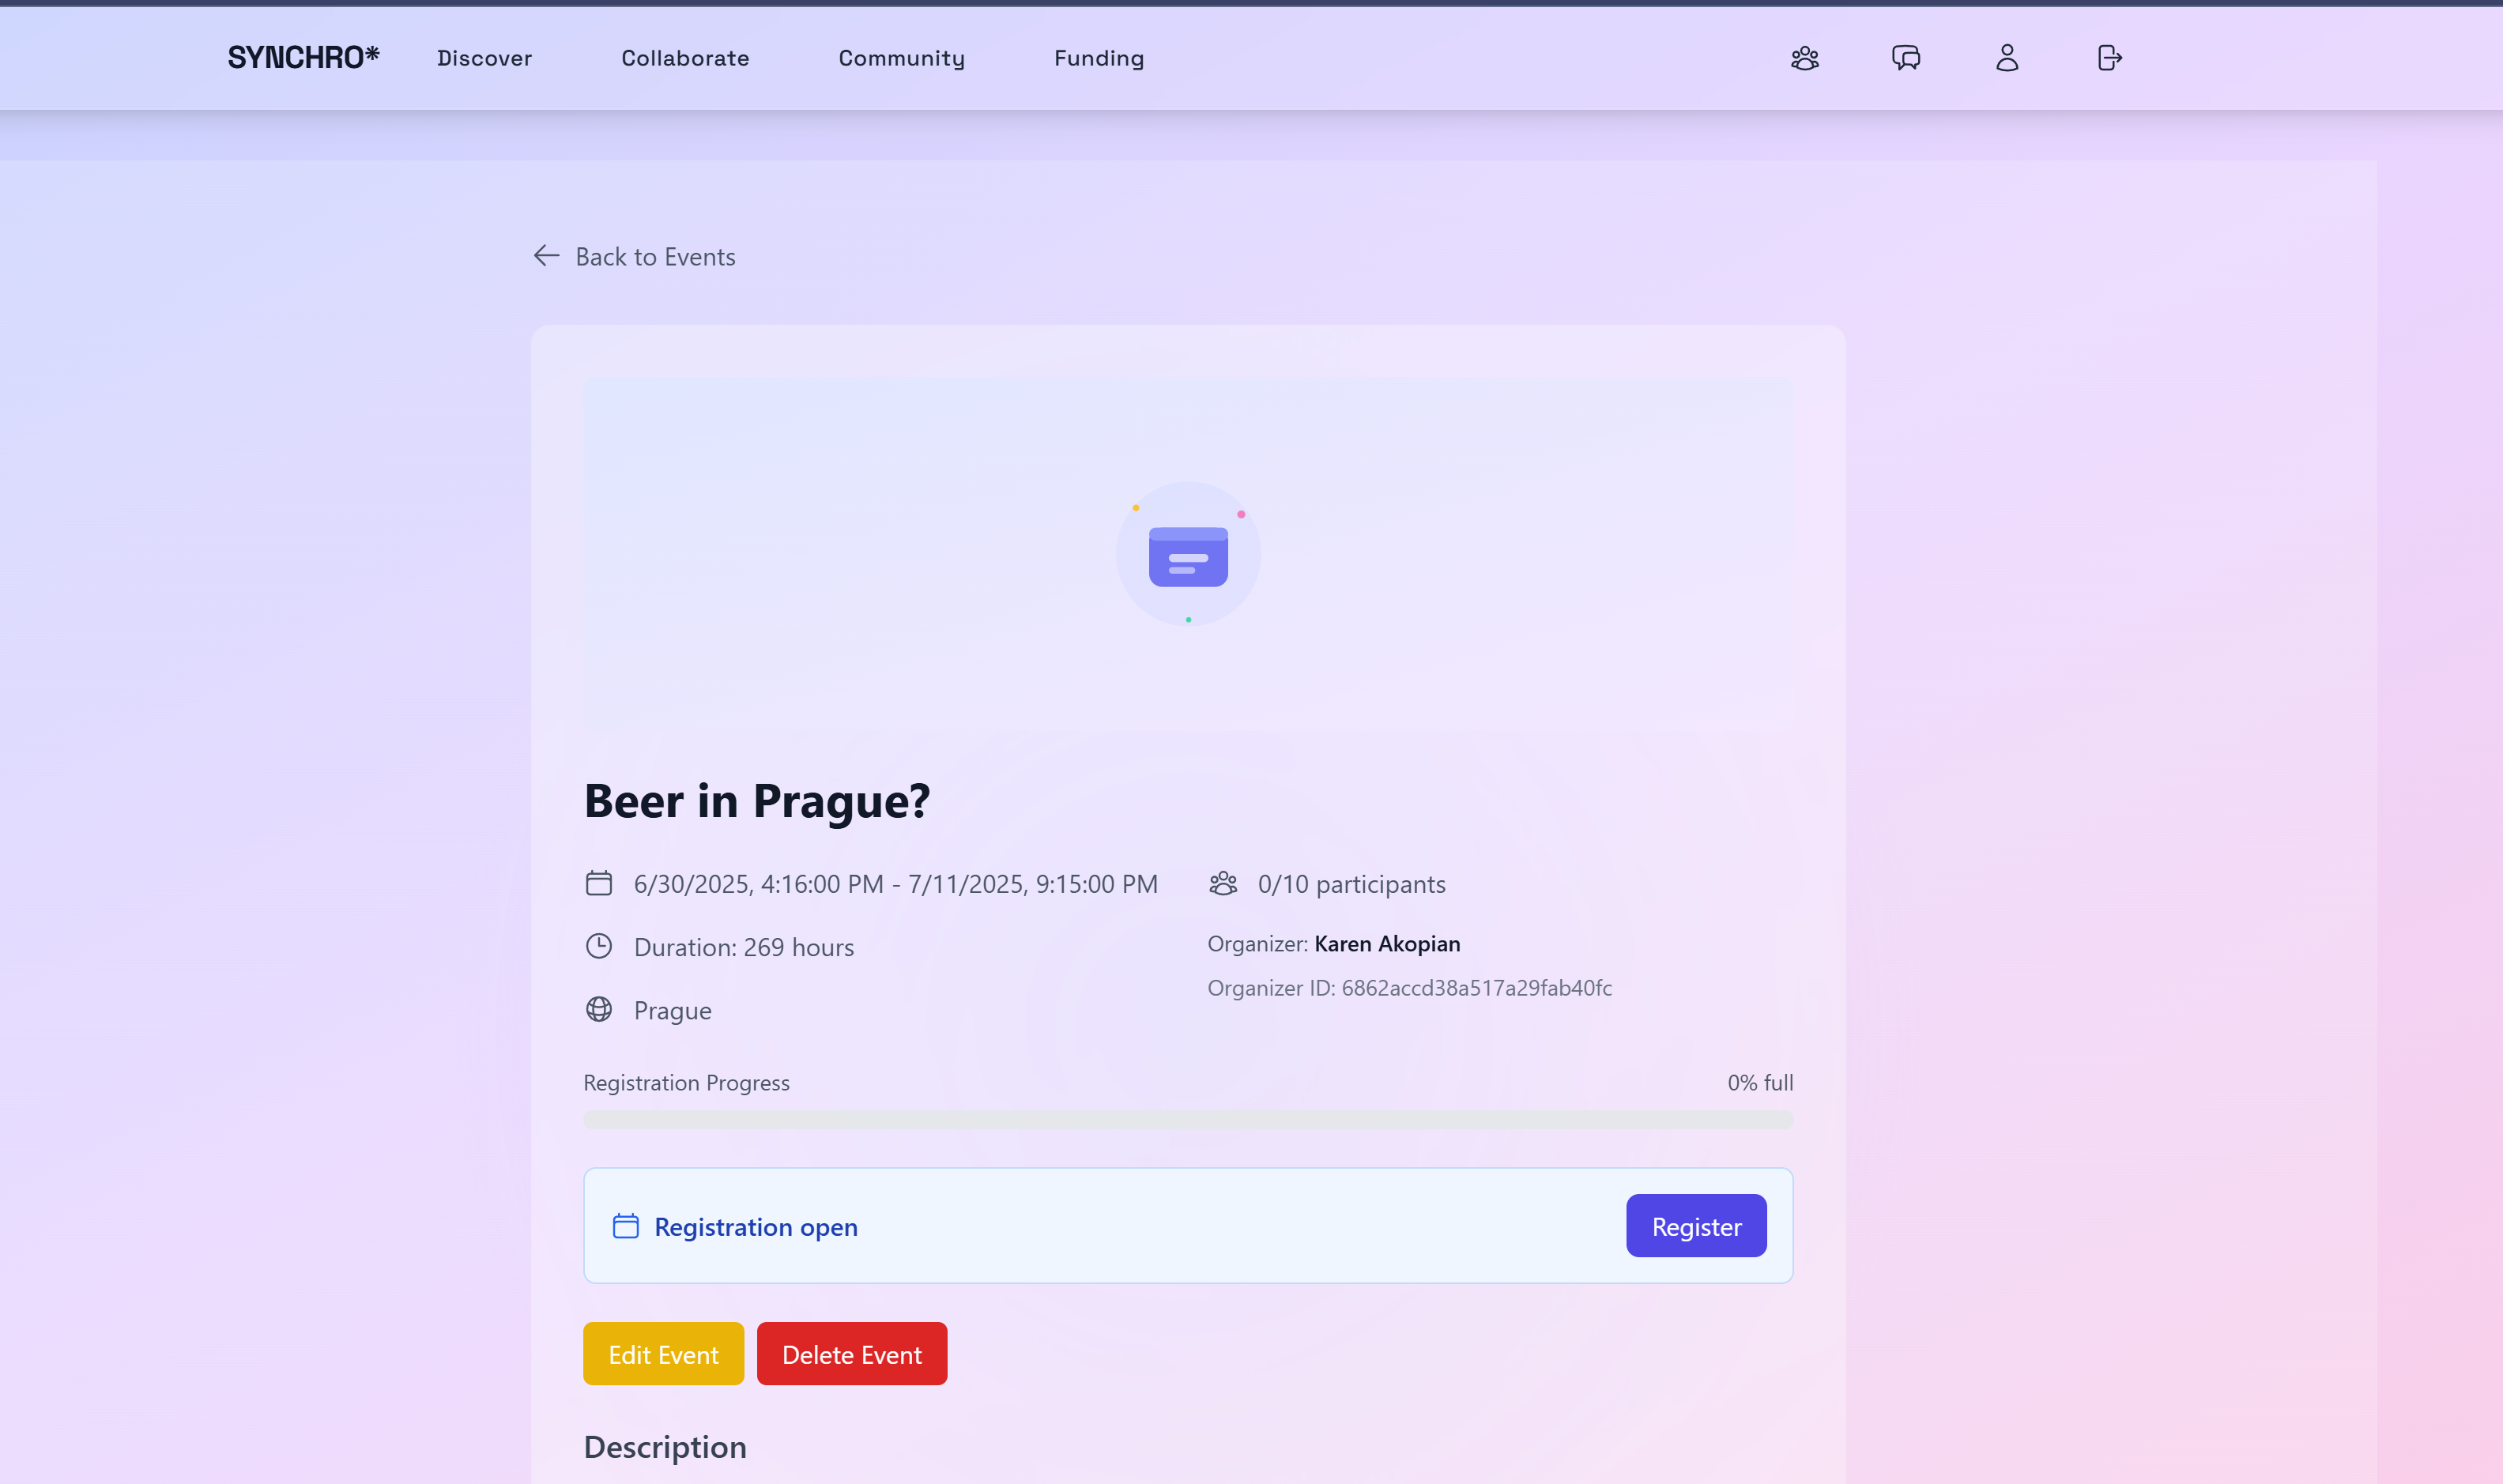Click the yellow Edit Event button
This screenshot has height=1484, width=2503.
coord(663,1354)
